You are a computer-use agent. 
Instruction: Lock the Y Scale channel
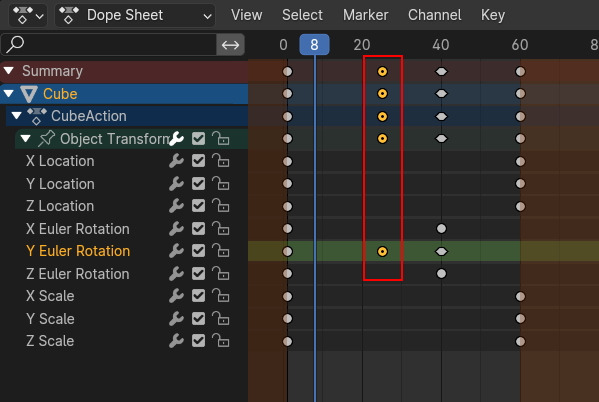point(220,318)
